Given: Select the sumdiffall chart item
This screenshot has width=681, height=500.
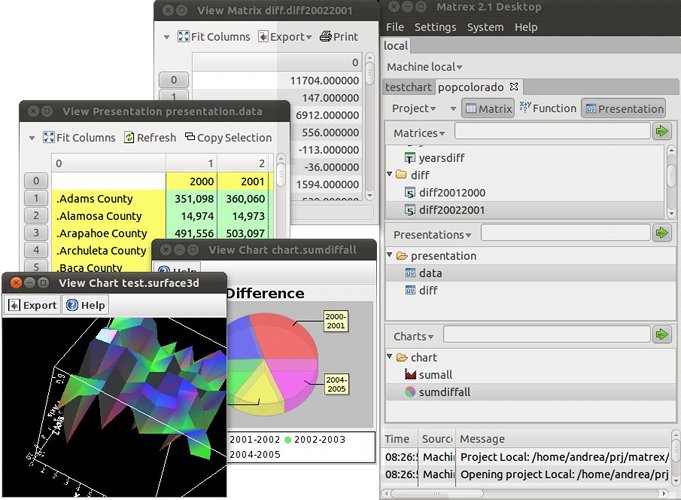Looking at the screenshot, I should [x=444, y=392].
